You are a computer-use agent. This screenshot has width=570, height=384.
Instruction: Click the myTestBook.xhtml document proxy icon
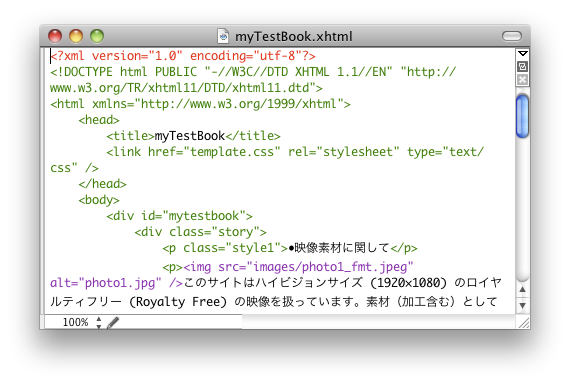pos(223,36)
